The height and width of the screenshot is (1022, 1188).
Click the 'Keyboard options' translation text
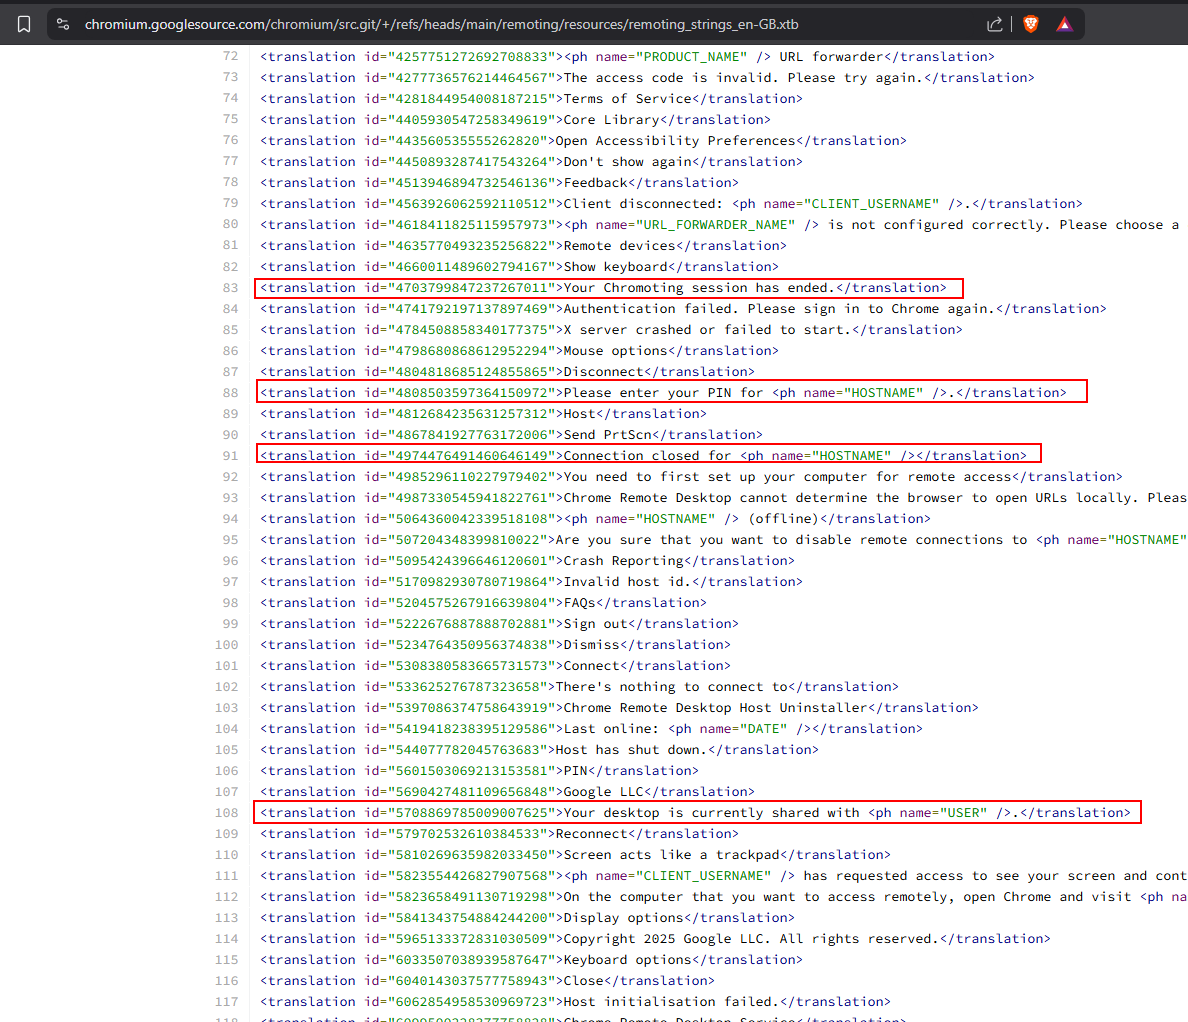tap(627, 960)
